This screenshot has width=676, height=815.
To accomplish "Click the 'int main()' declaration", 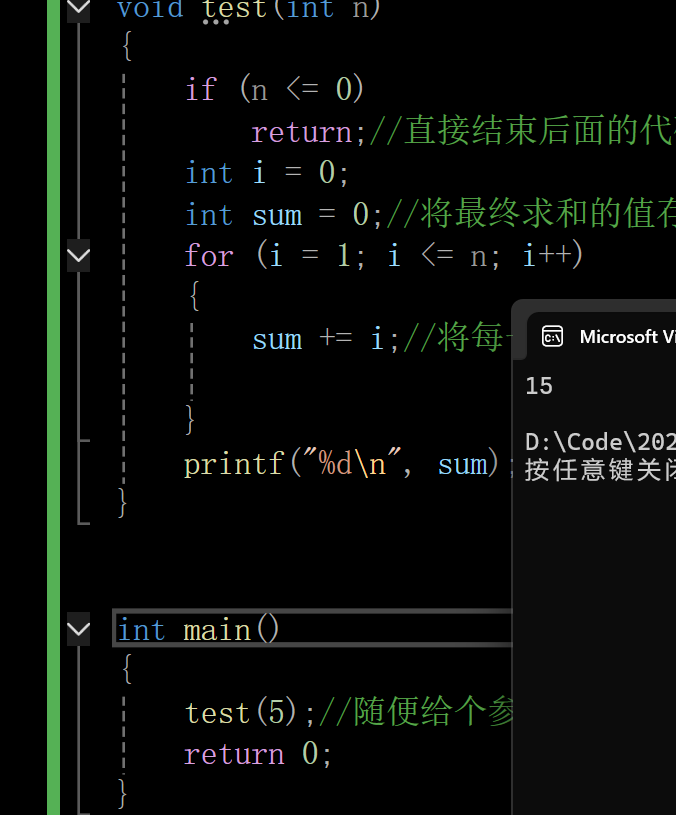I will 198,629.
